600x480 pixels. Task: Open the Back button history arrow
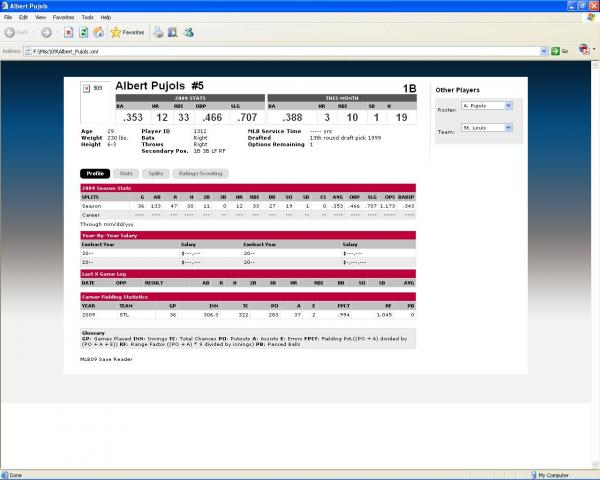33,33
